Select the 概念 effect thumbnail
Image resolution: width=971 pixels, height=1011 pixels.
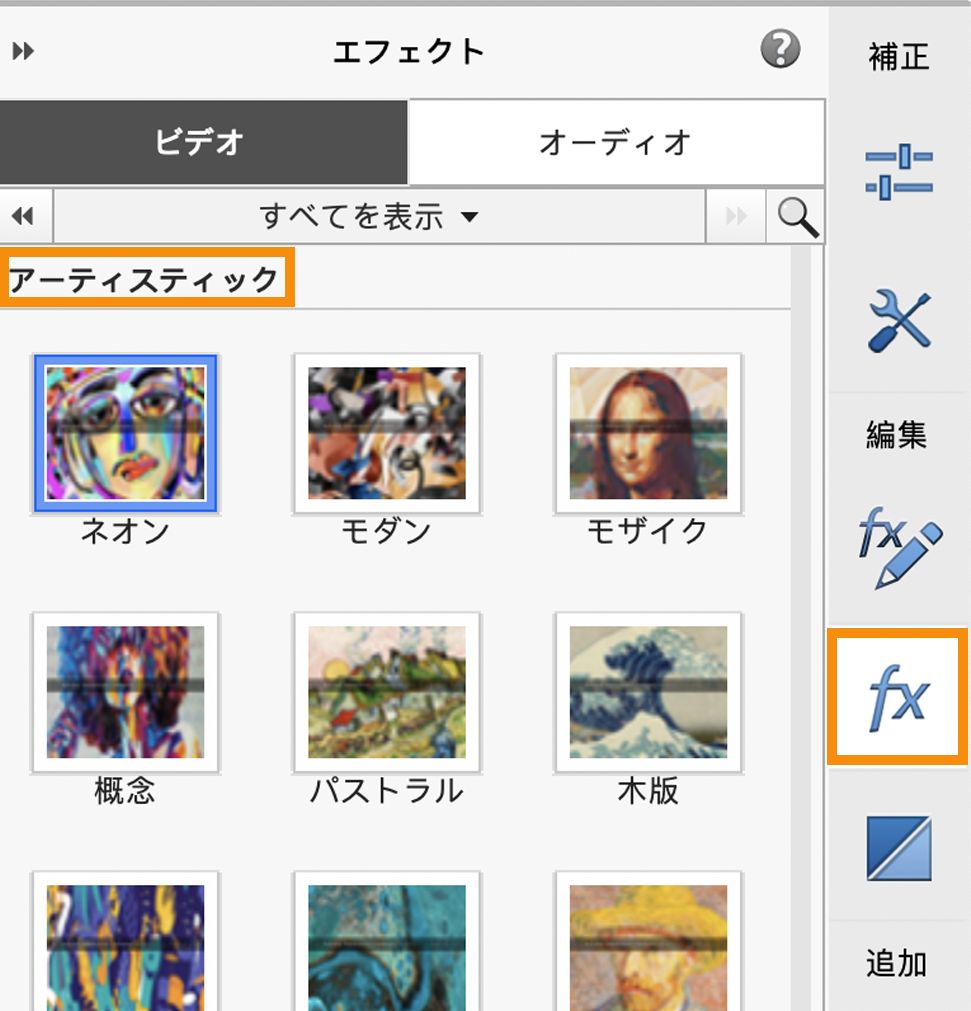coord(126,692)
